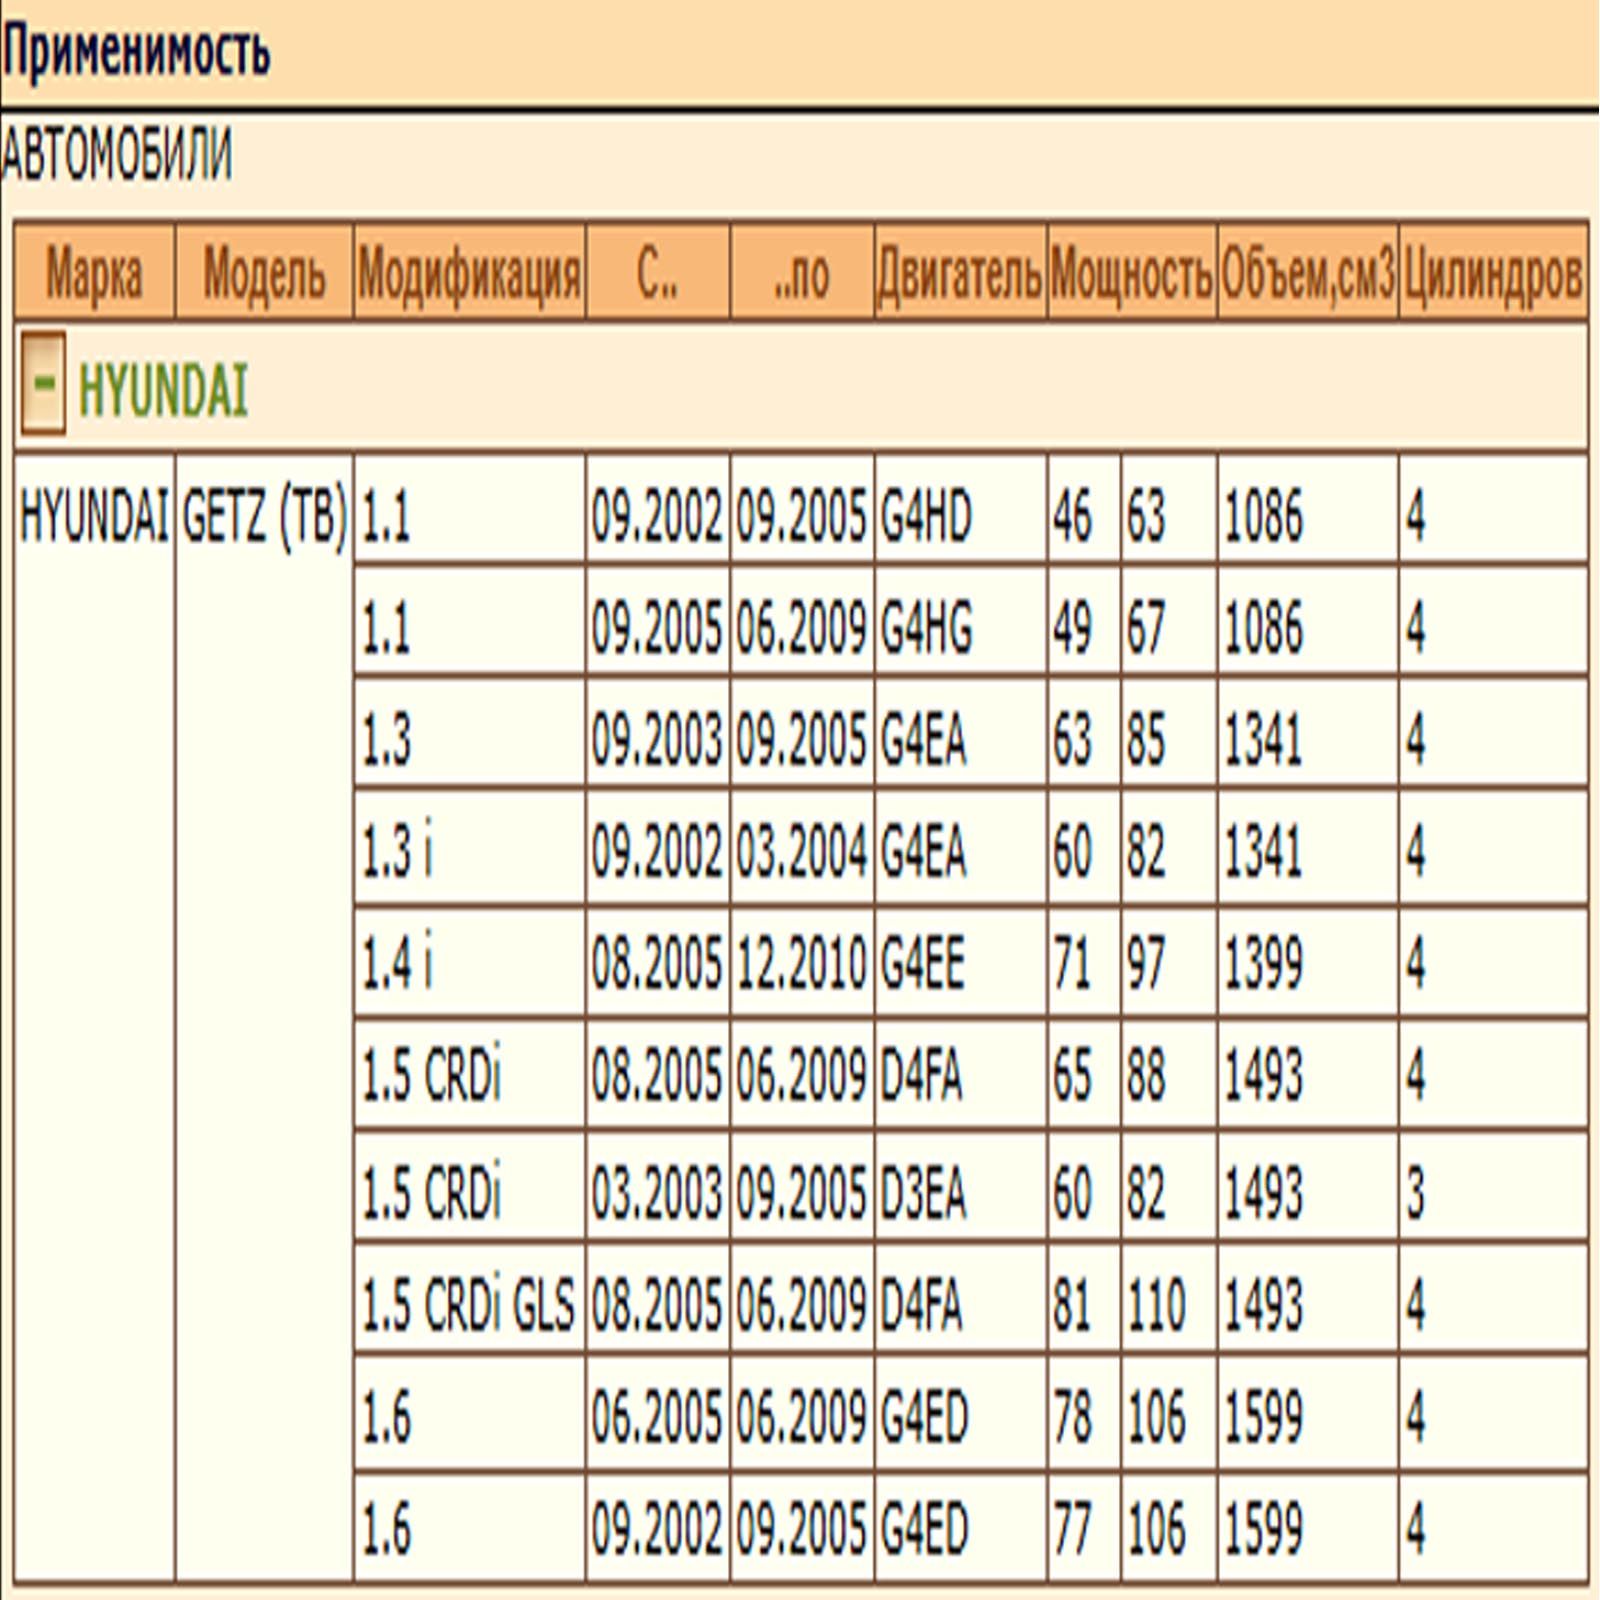
Task: Select cylinder count 3
Action: coord(1493,1188)
